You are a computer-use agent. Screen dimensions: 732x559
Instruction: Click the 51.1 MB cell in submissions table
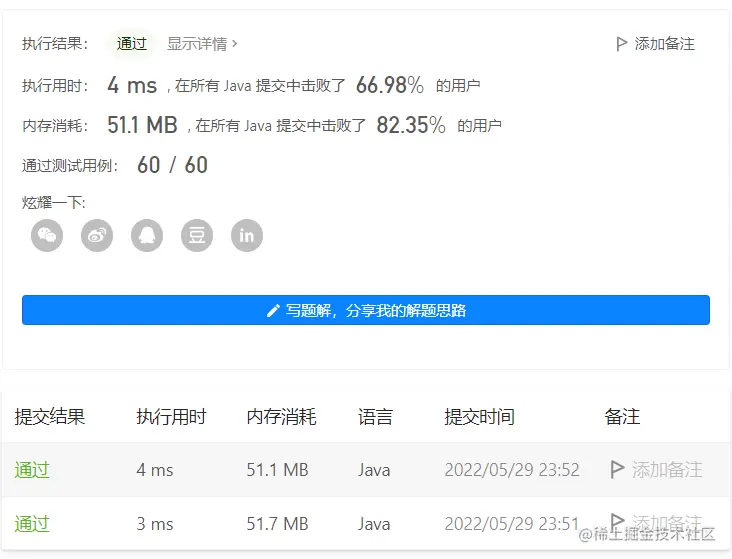(277, 470)
